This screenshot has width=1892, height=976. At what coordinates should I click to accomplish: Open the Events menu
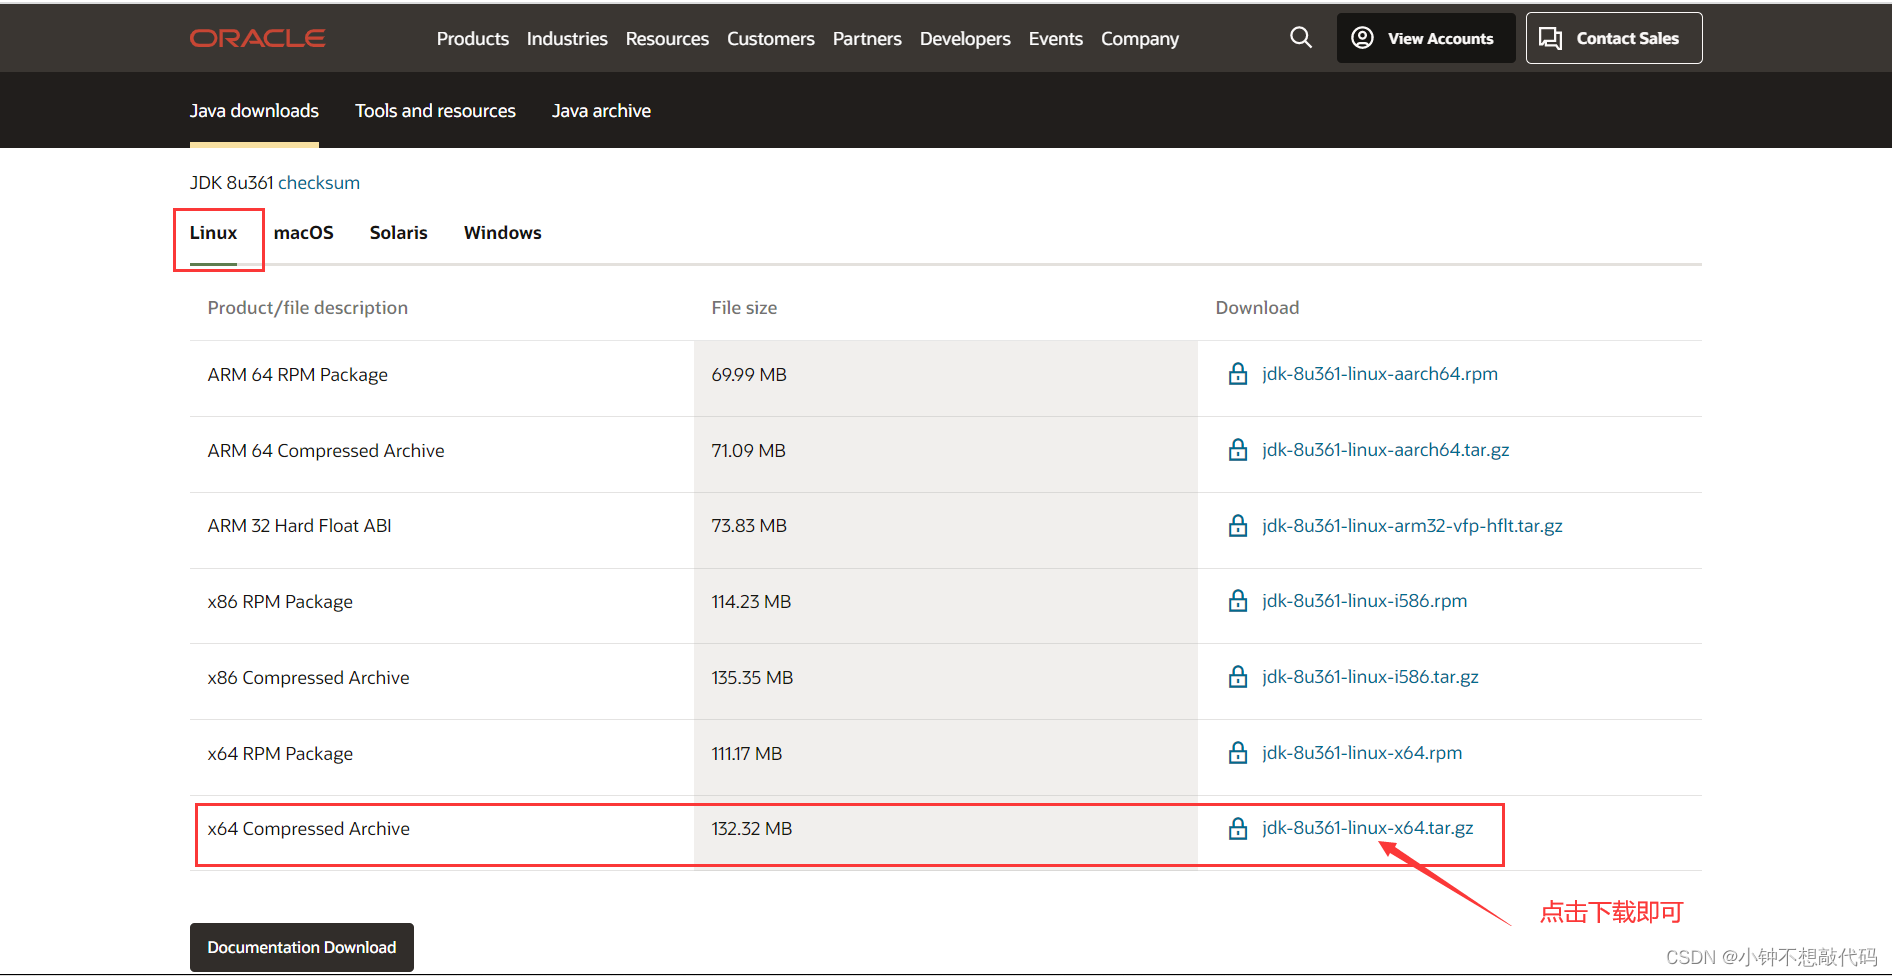click(x=1056, y=39)
